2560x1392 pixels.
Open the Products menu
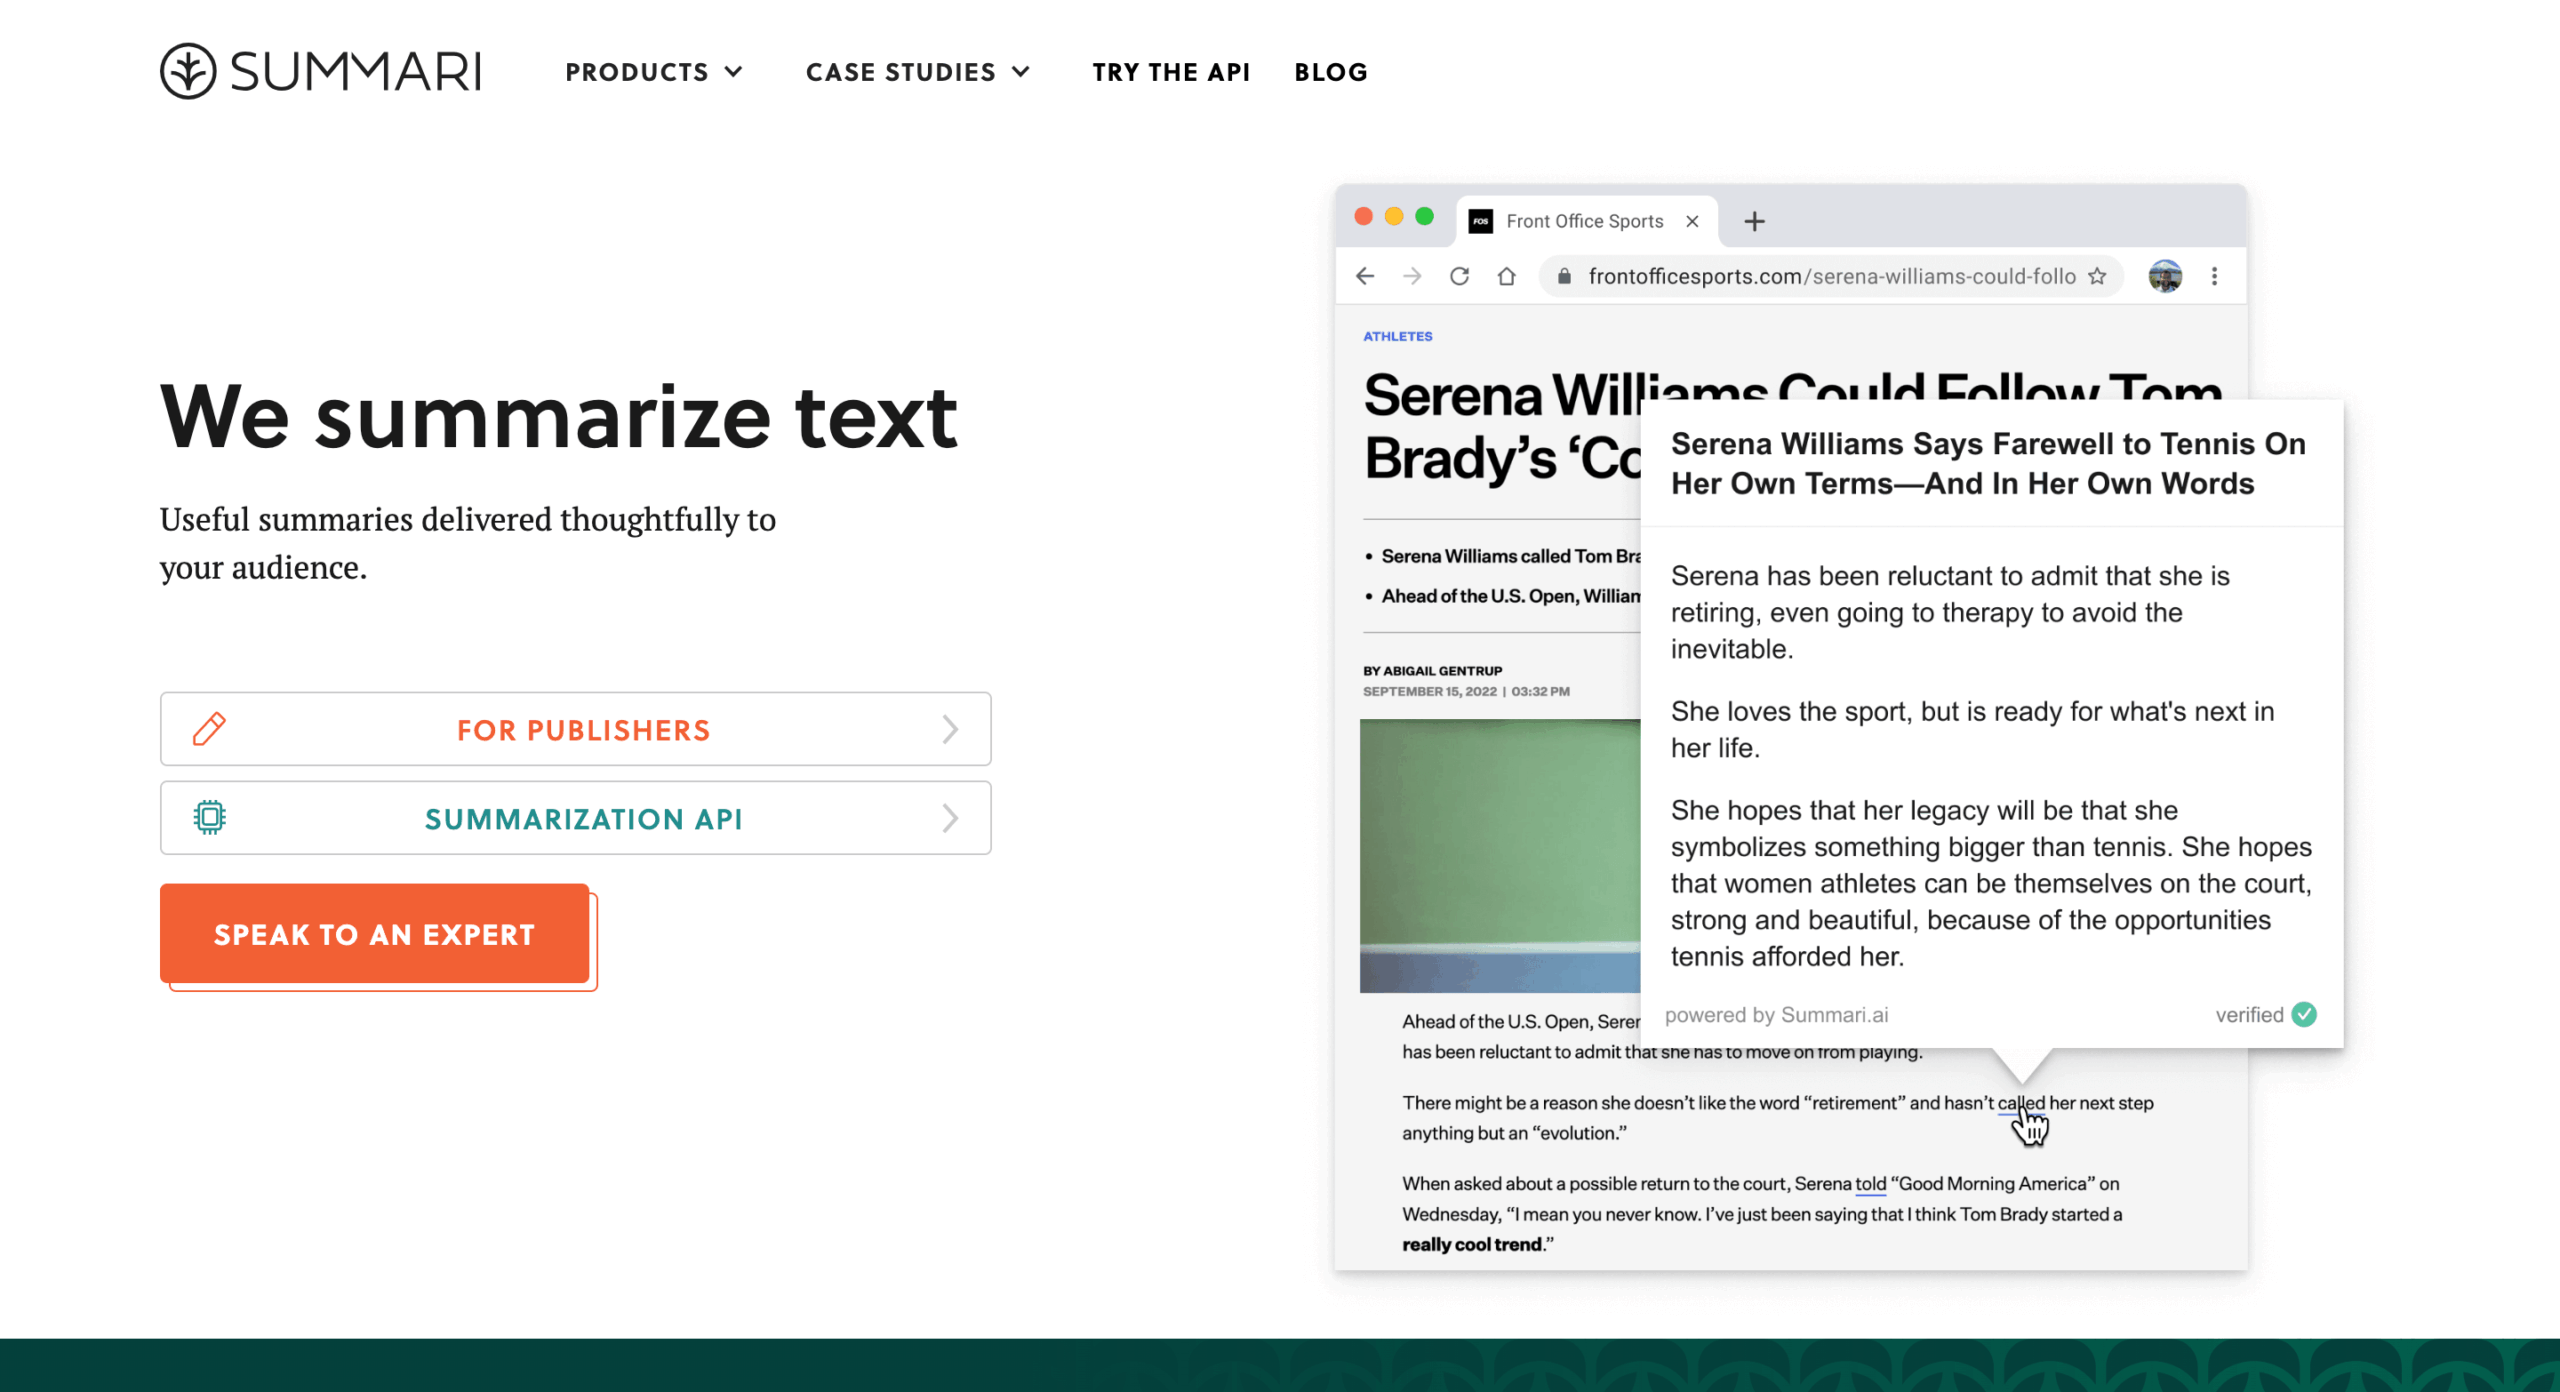pyautogui.click(x=654, y=72)
